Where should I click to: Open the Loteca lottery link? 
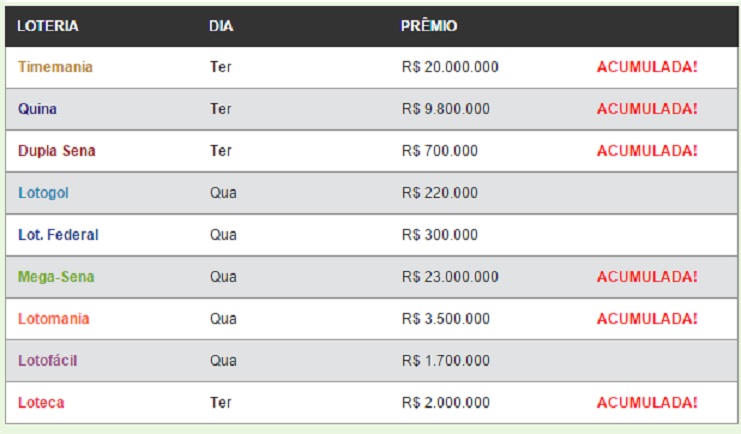coord(41,403)
